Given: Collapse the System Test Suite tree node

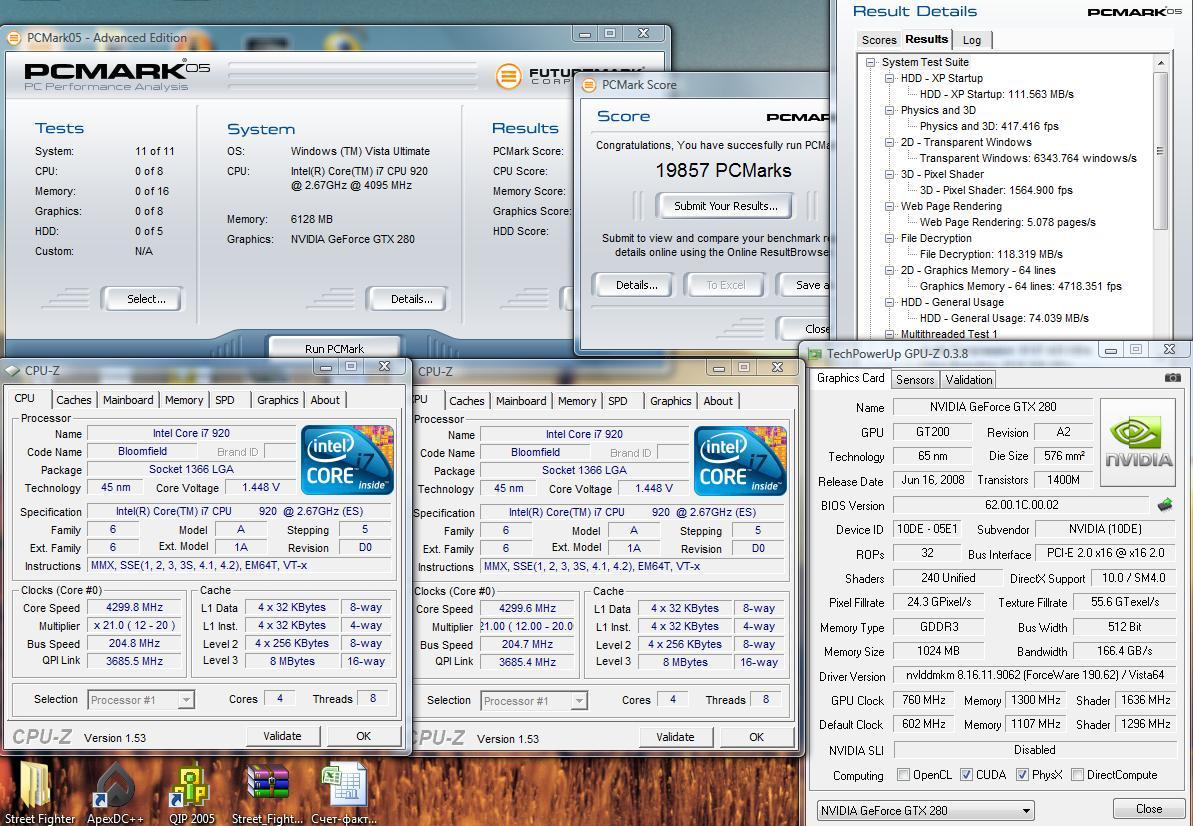Looking at the screenshot, I should (x=870, y=62).
